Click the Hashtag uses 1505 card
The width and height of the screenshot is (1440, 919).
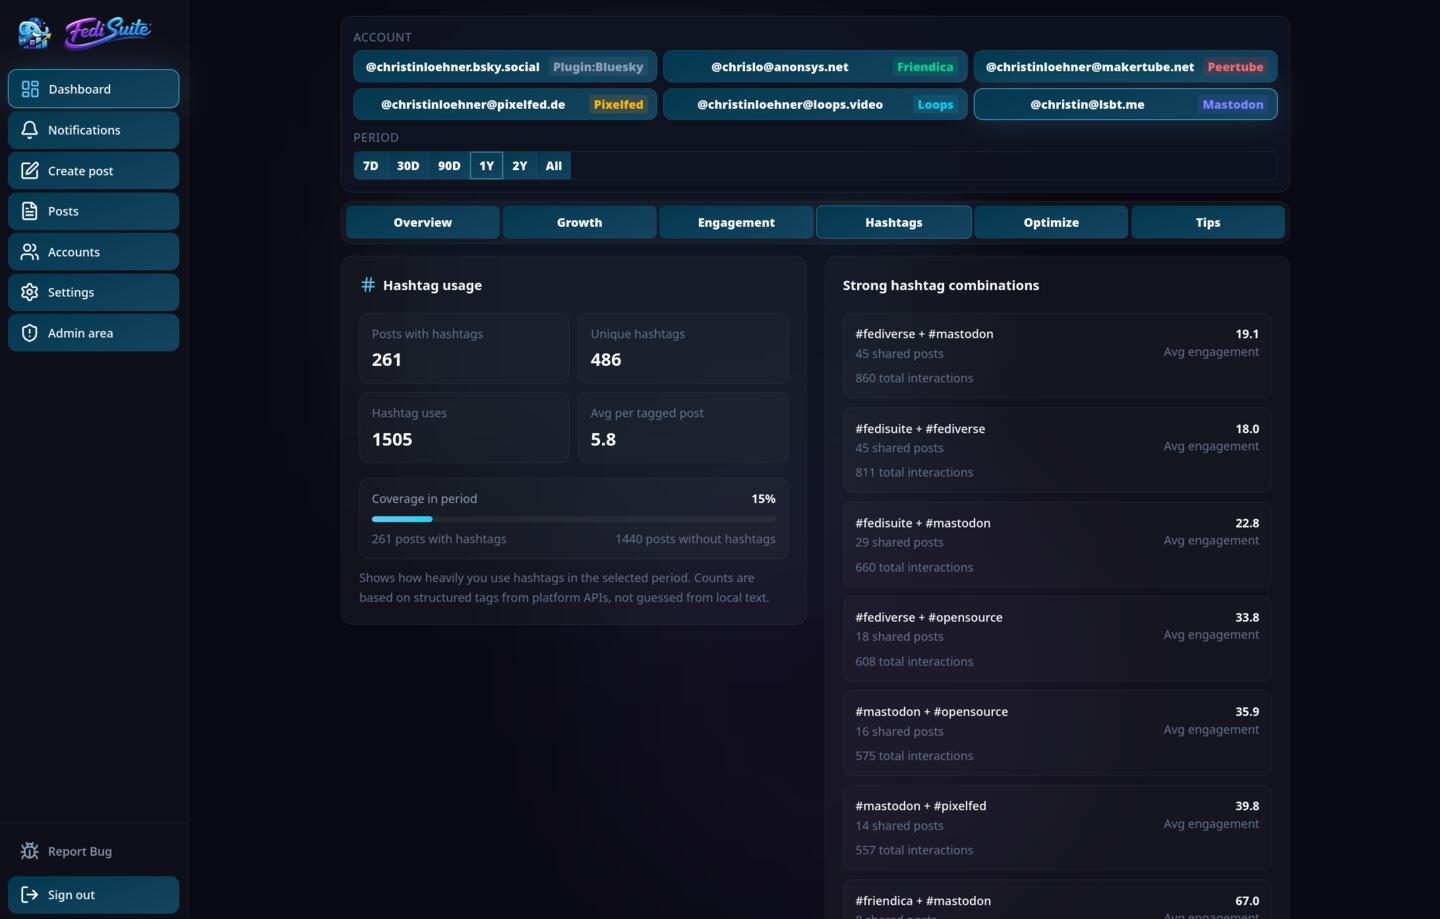tap(464, 427)
